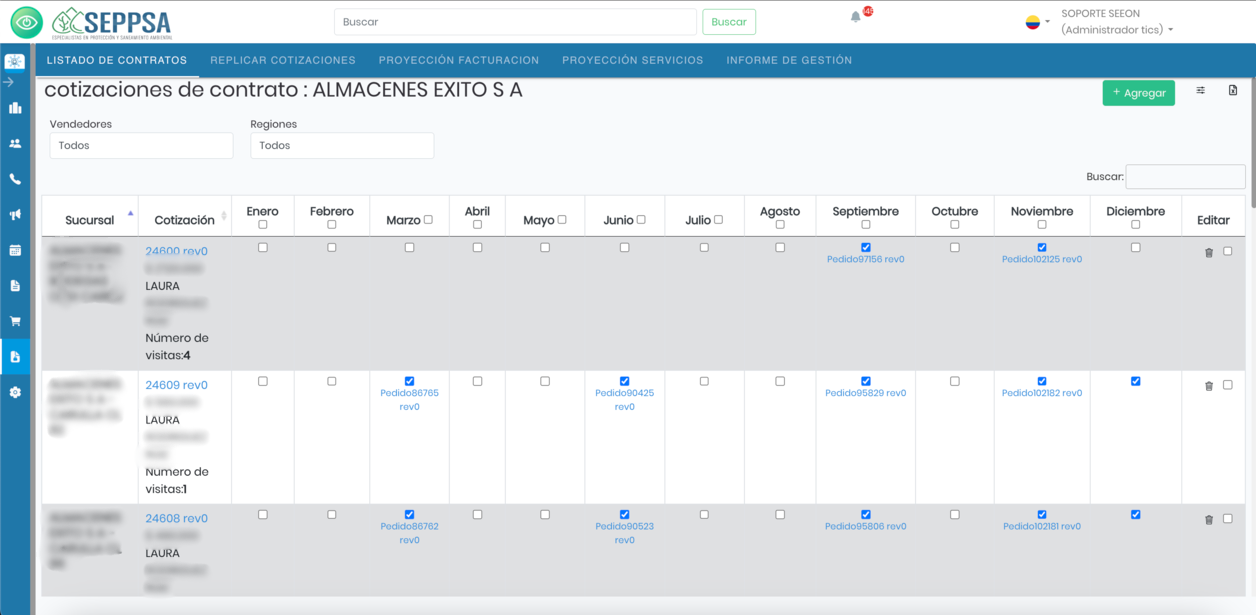Focus the top Buscar search field

(x=515, y=22)
